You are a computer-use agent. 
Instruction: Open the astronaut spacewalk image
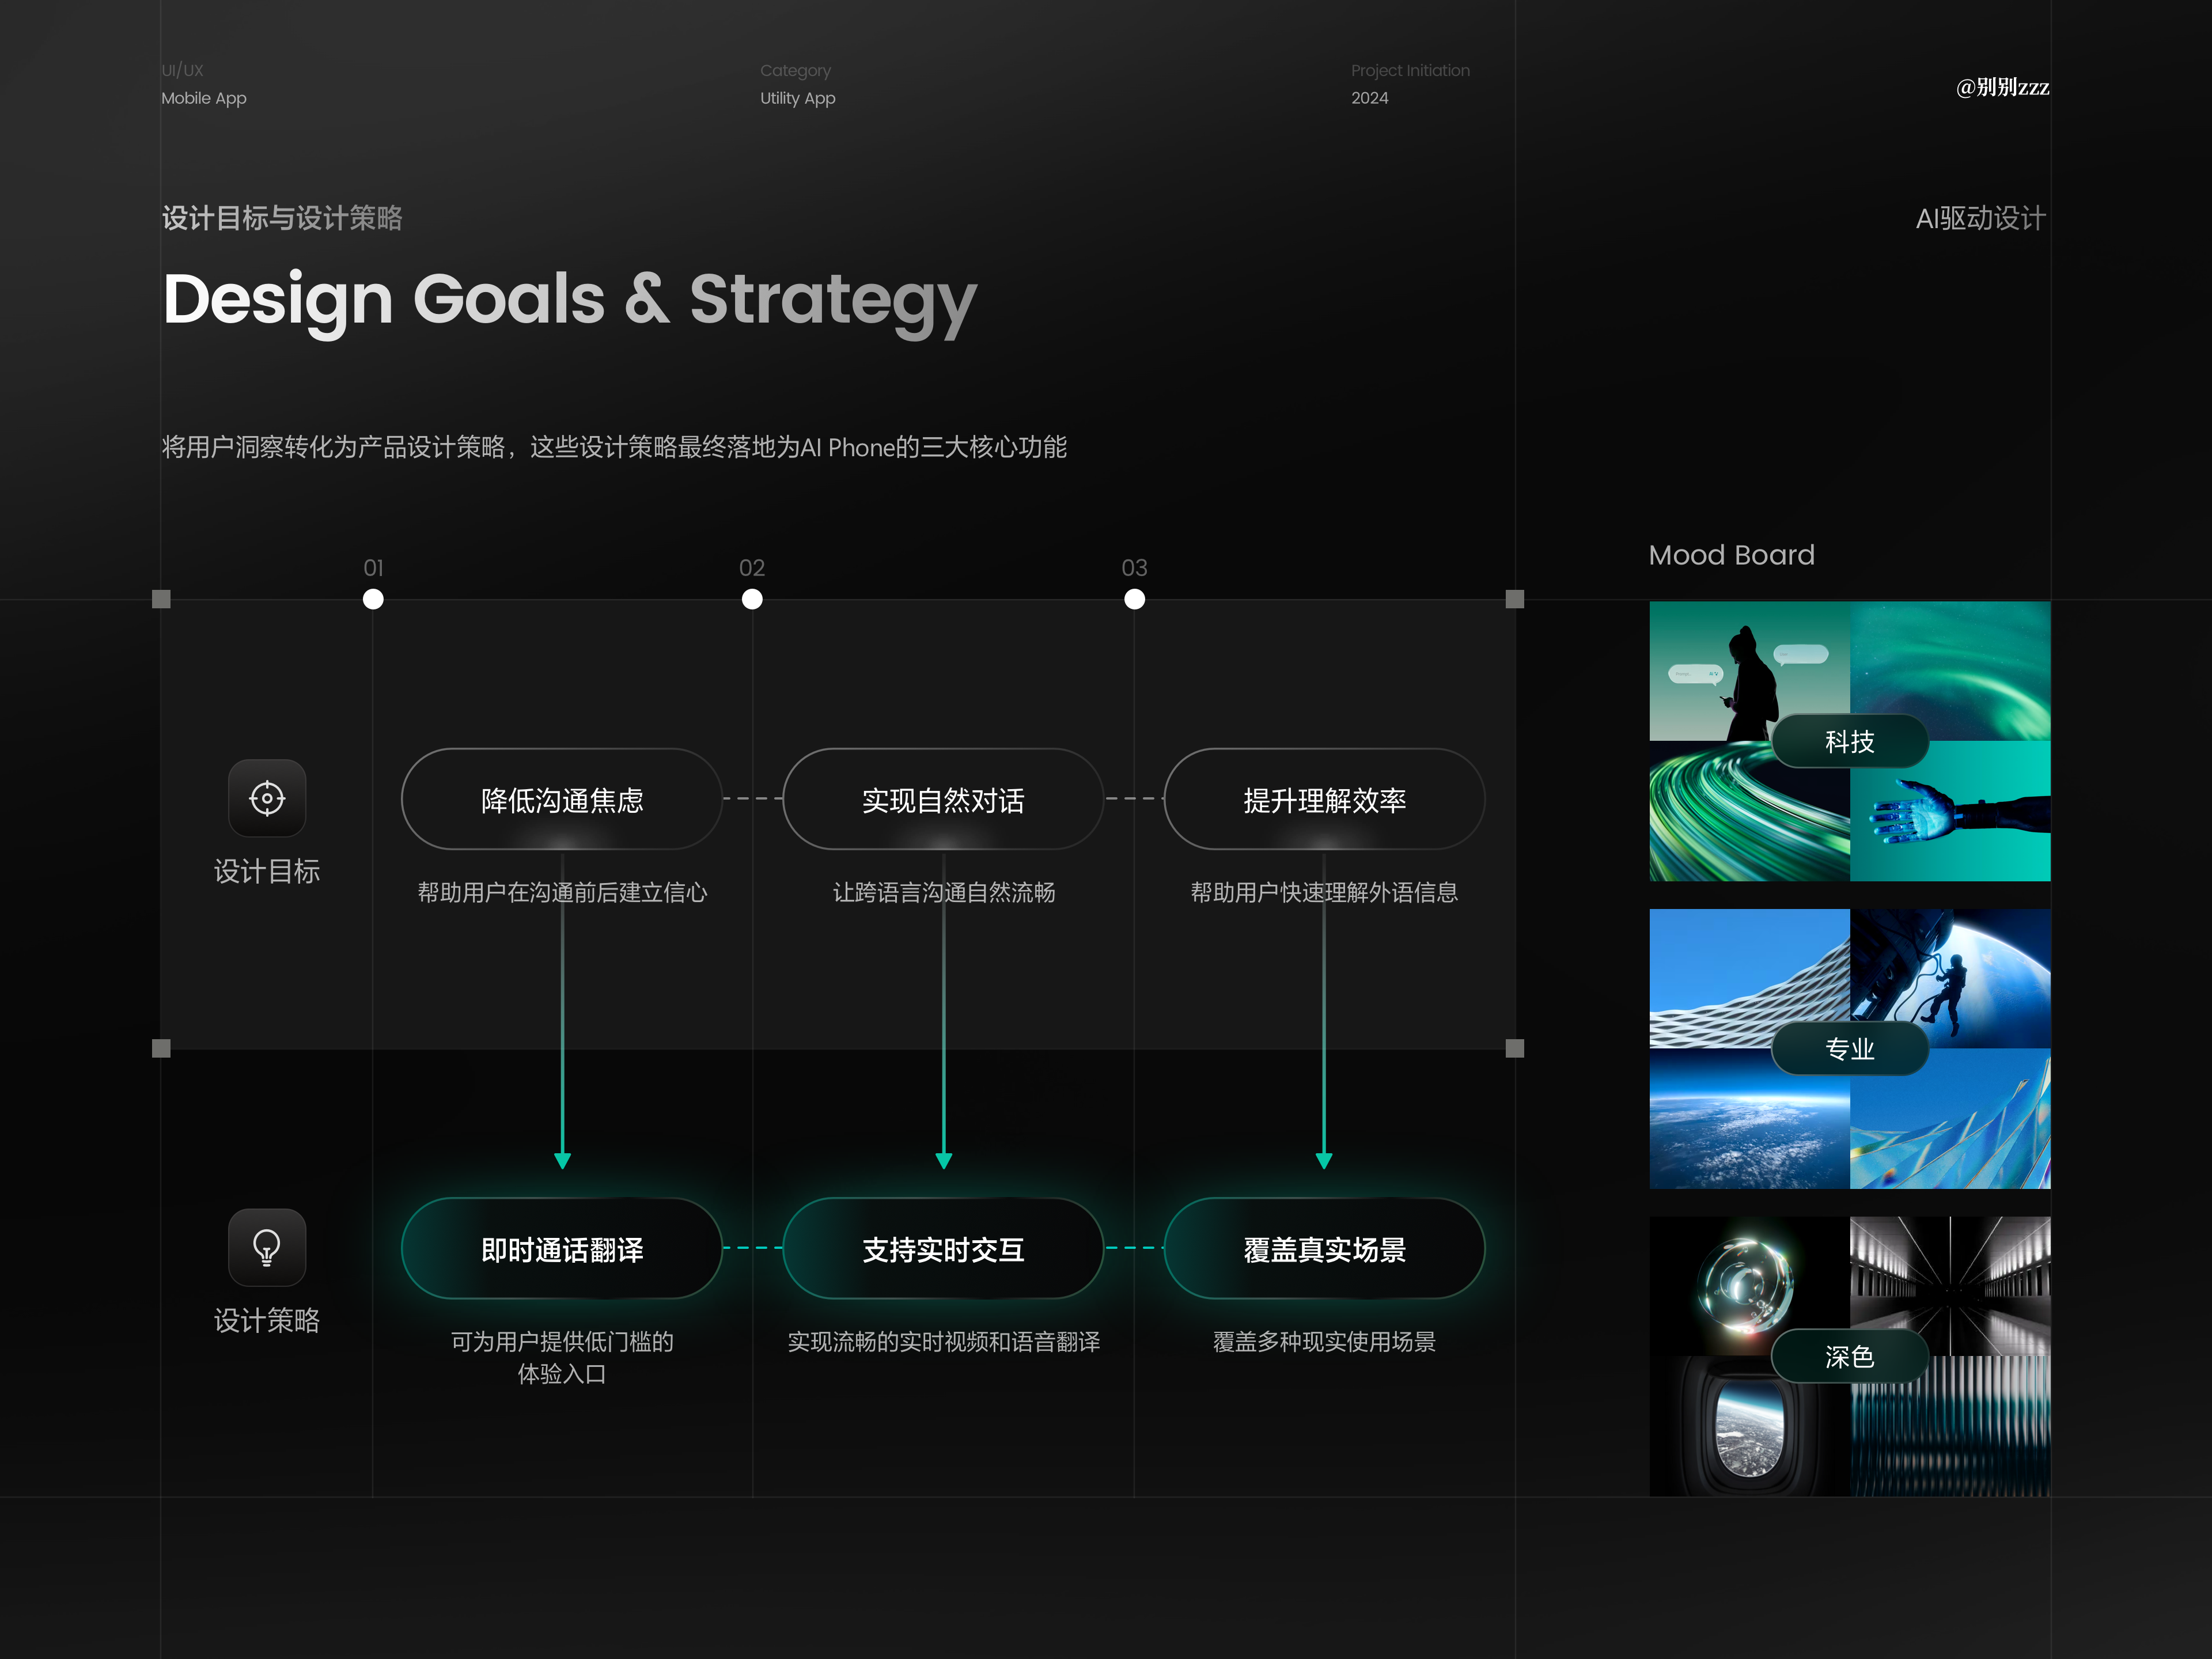[x=1950, y=978]
